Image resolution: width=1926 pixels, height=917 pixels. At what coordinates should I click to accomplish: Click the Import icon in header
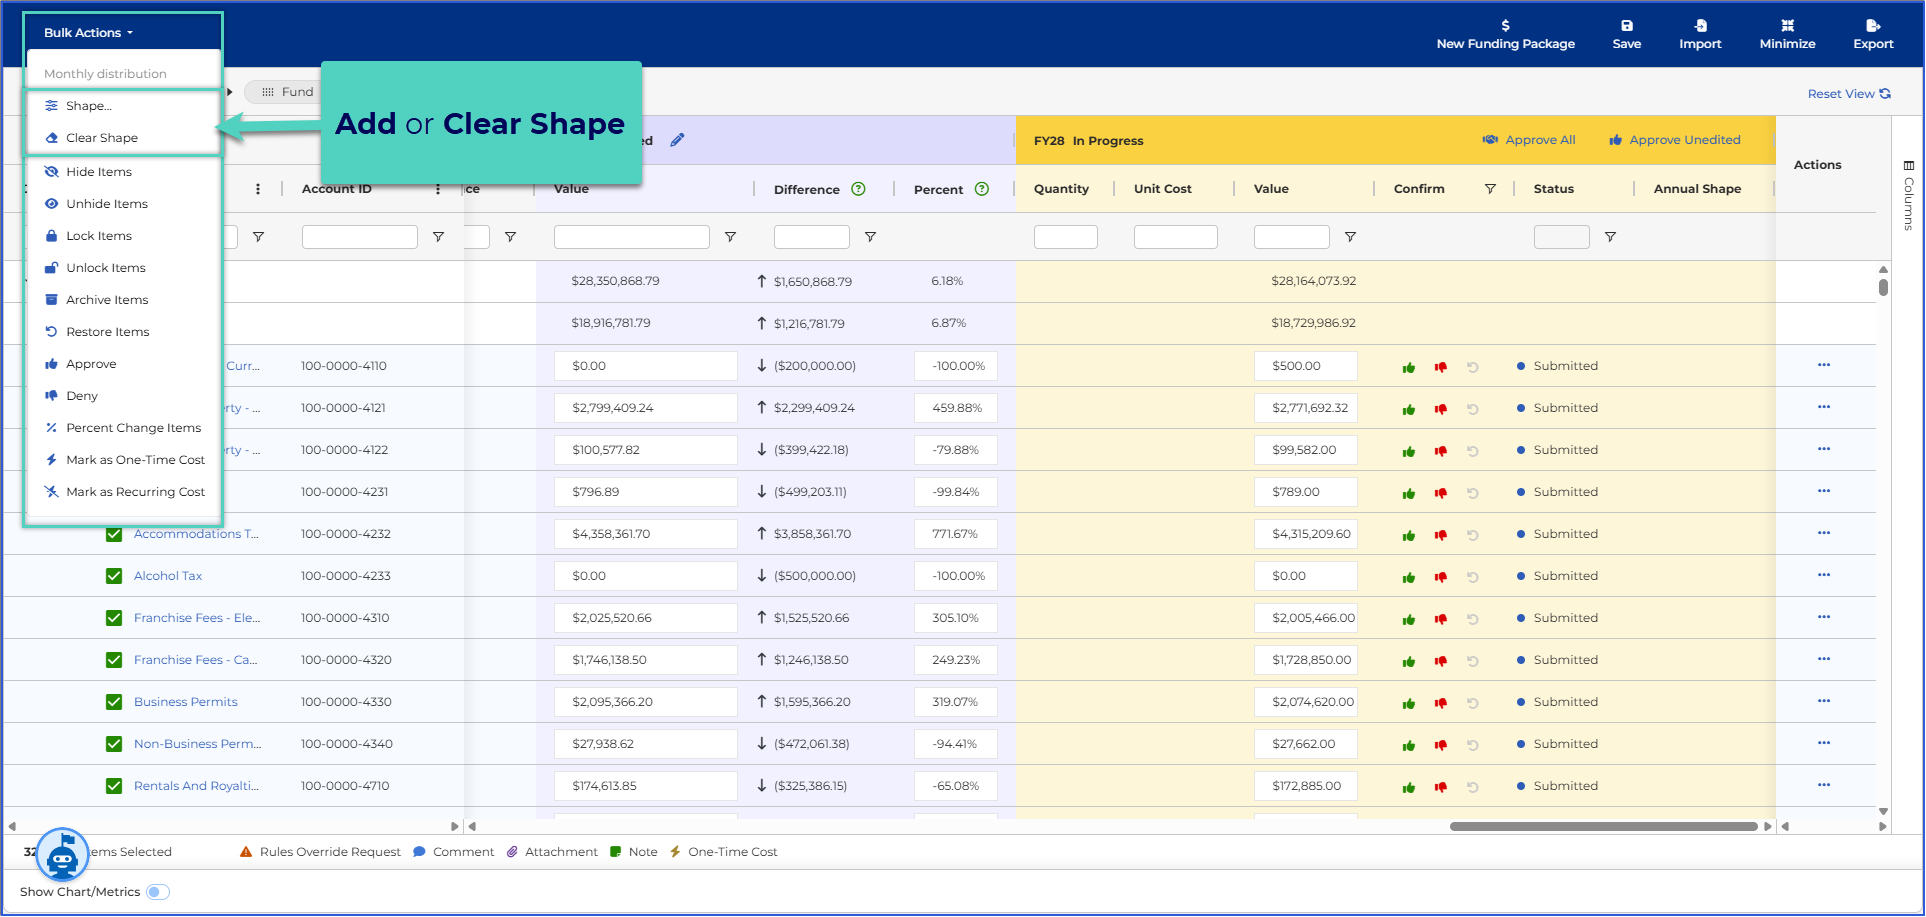point(1700,26)
